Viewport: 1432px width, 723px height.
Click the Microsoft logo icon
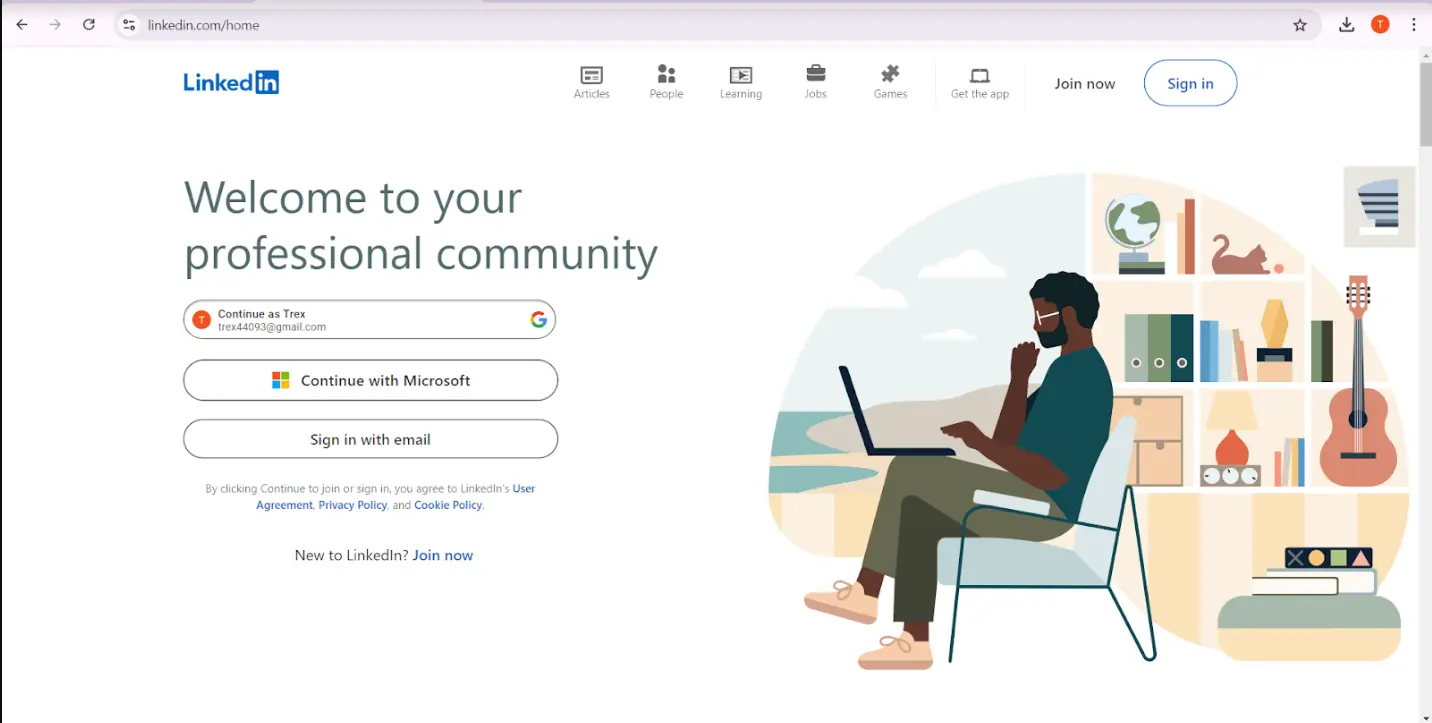click(283, 380)
